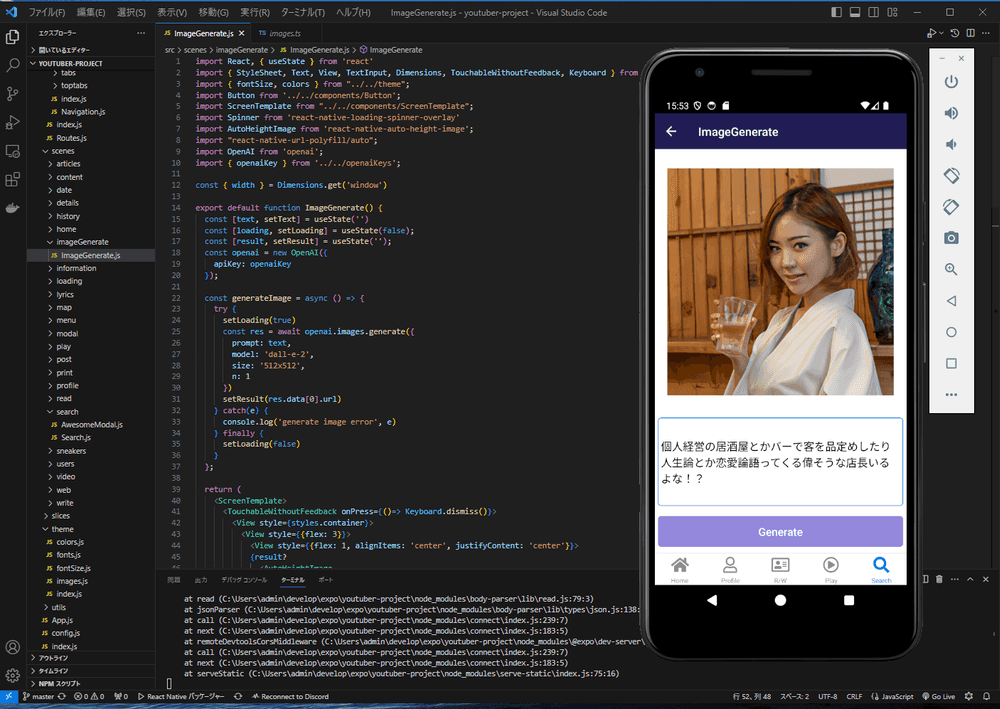Click emulator sidebar back triangle
The image size is (1000, 709).
coord(951,301)
